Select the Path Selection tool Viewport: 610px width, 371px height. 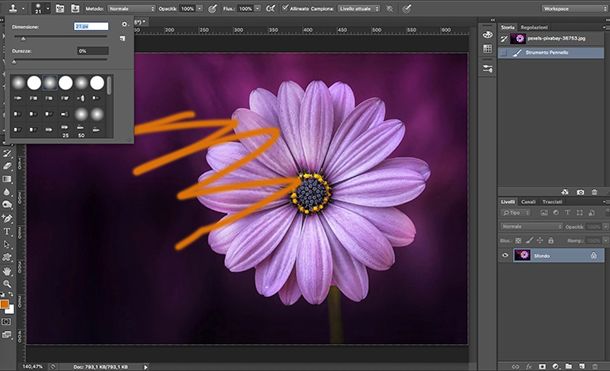tap(7, 245)
